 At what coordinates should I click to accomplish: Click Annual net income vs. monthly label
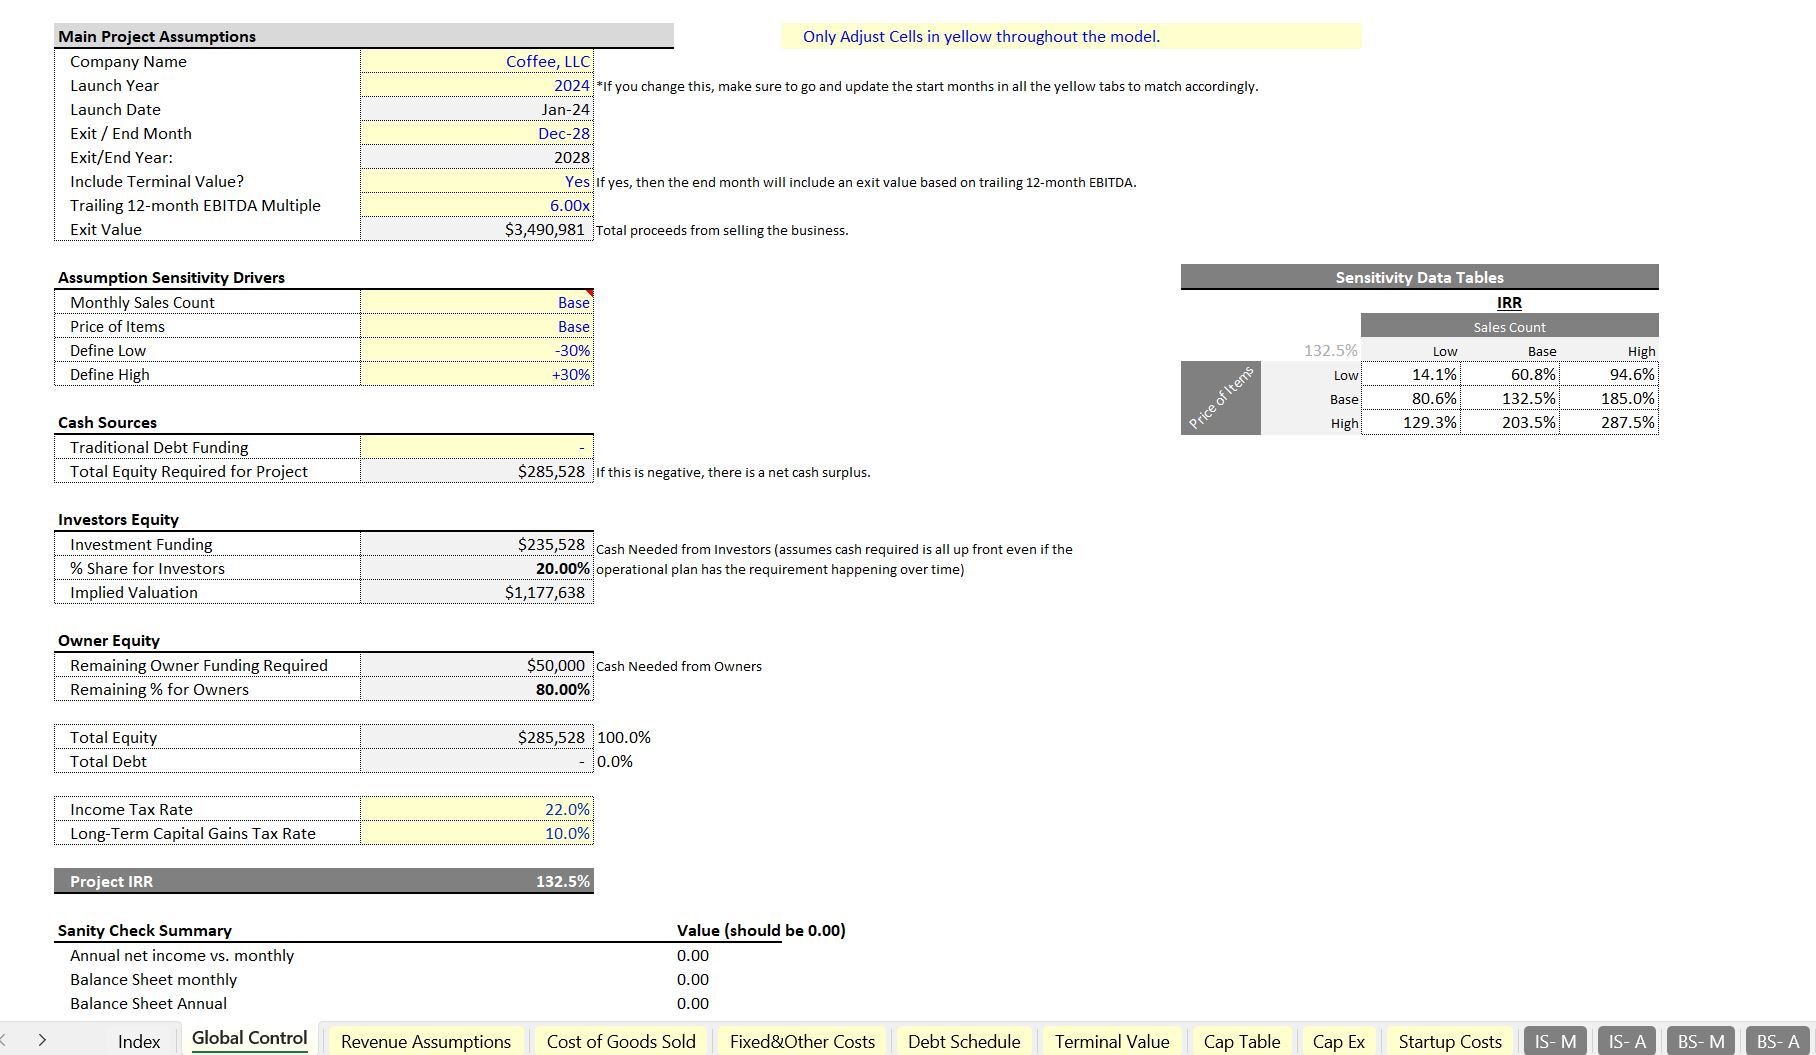click(x=182, y=955)
